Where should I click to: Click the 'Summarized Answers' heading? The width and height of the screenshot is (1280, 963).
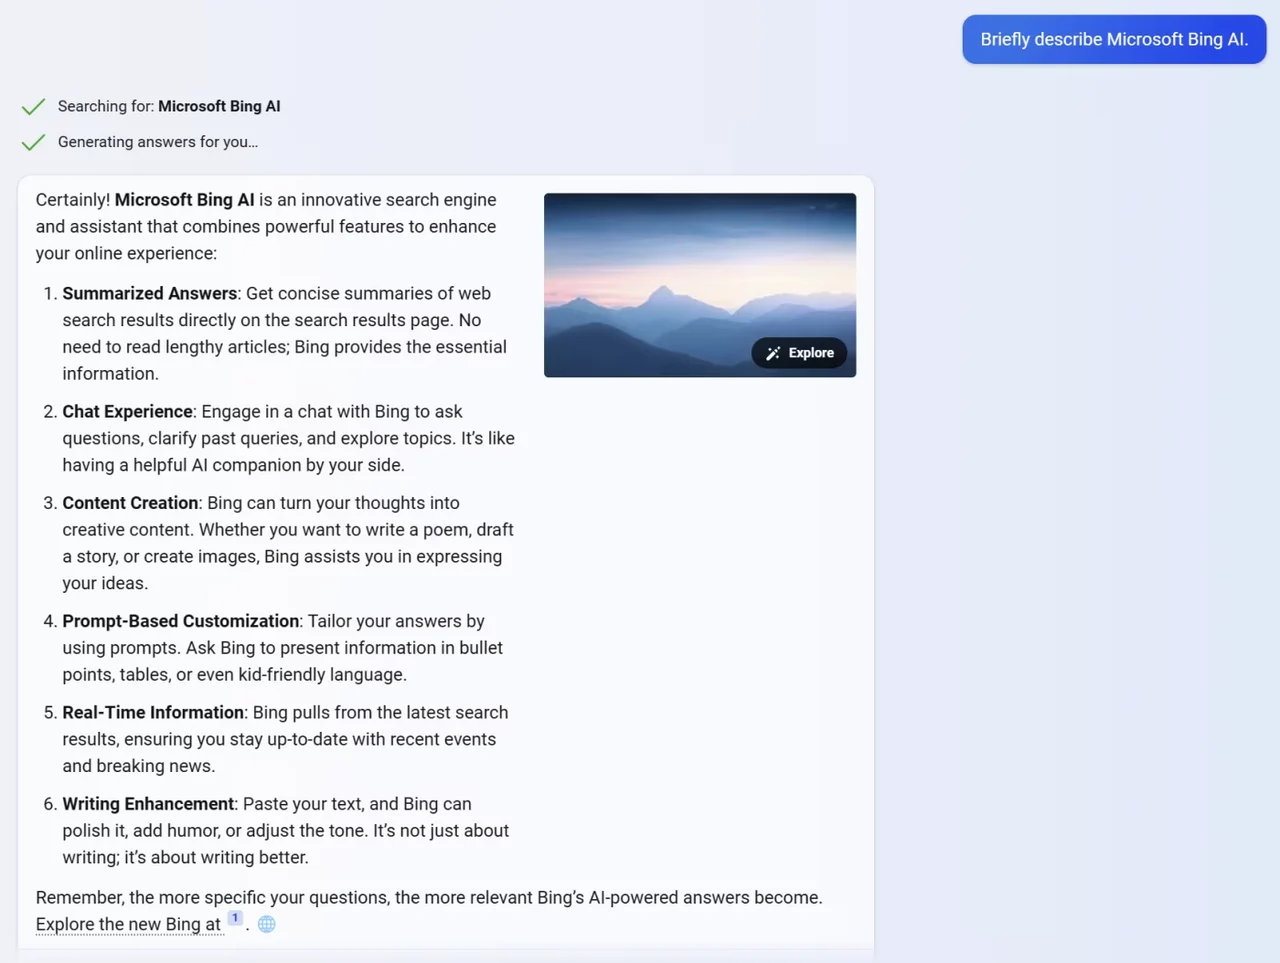click(x=150, y=293)
